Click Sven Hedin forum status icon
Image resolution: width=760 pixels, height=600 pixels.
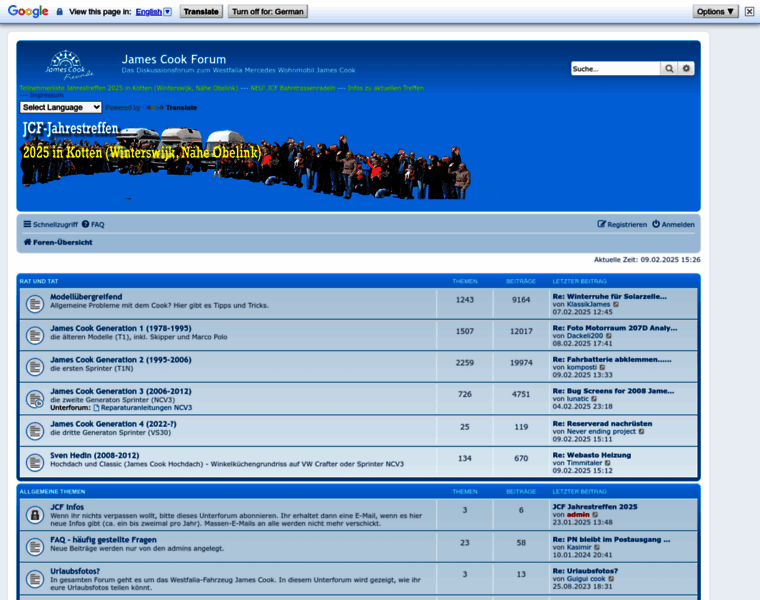(34, 460)
